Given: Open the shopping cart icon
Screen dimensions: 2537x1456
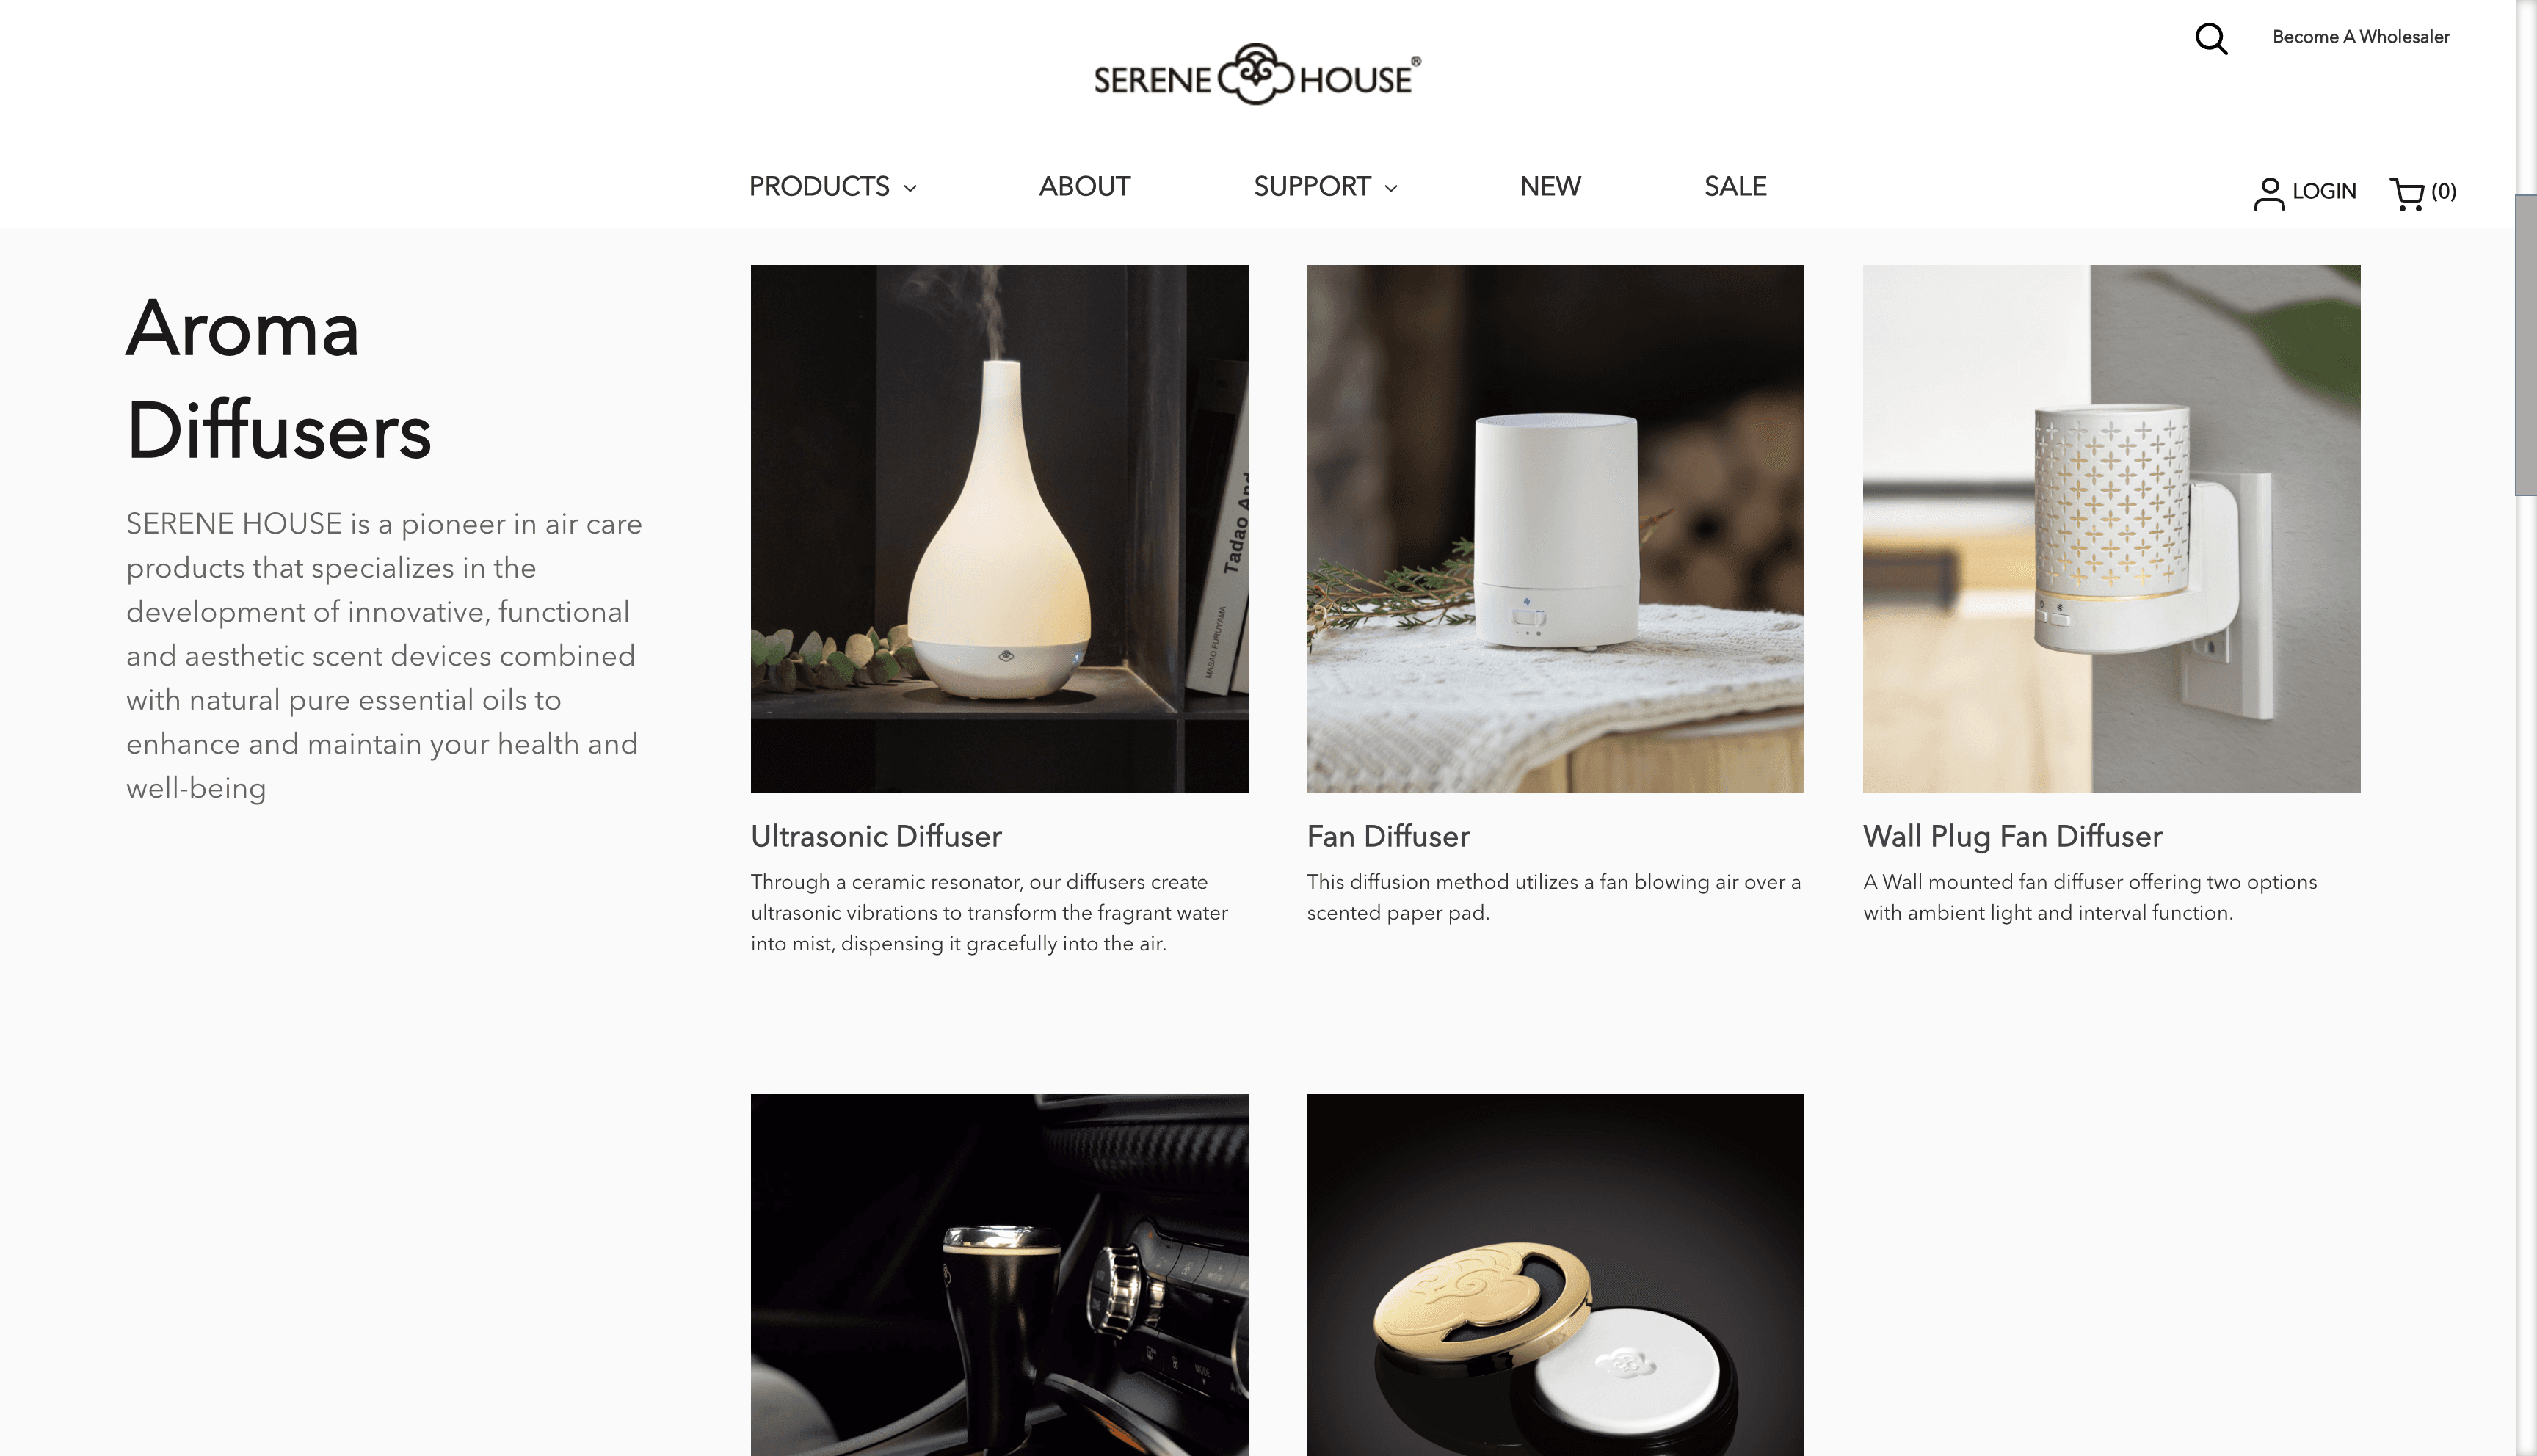Looking at the screenshot, I should coord(2407,194).
